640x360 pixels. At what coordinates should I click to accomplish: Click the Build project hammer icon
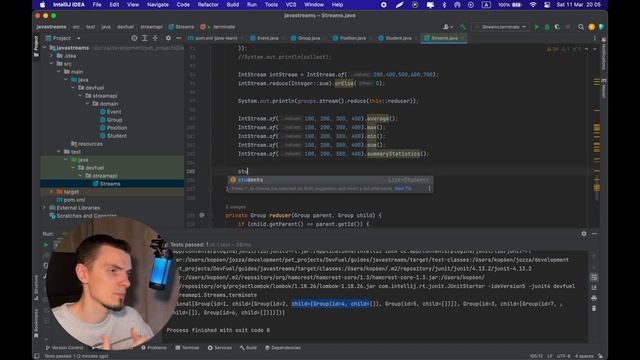click(x=462, y=27)
